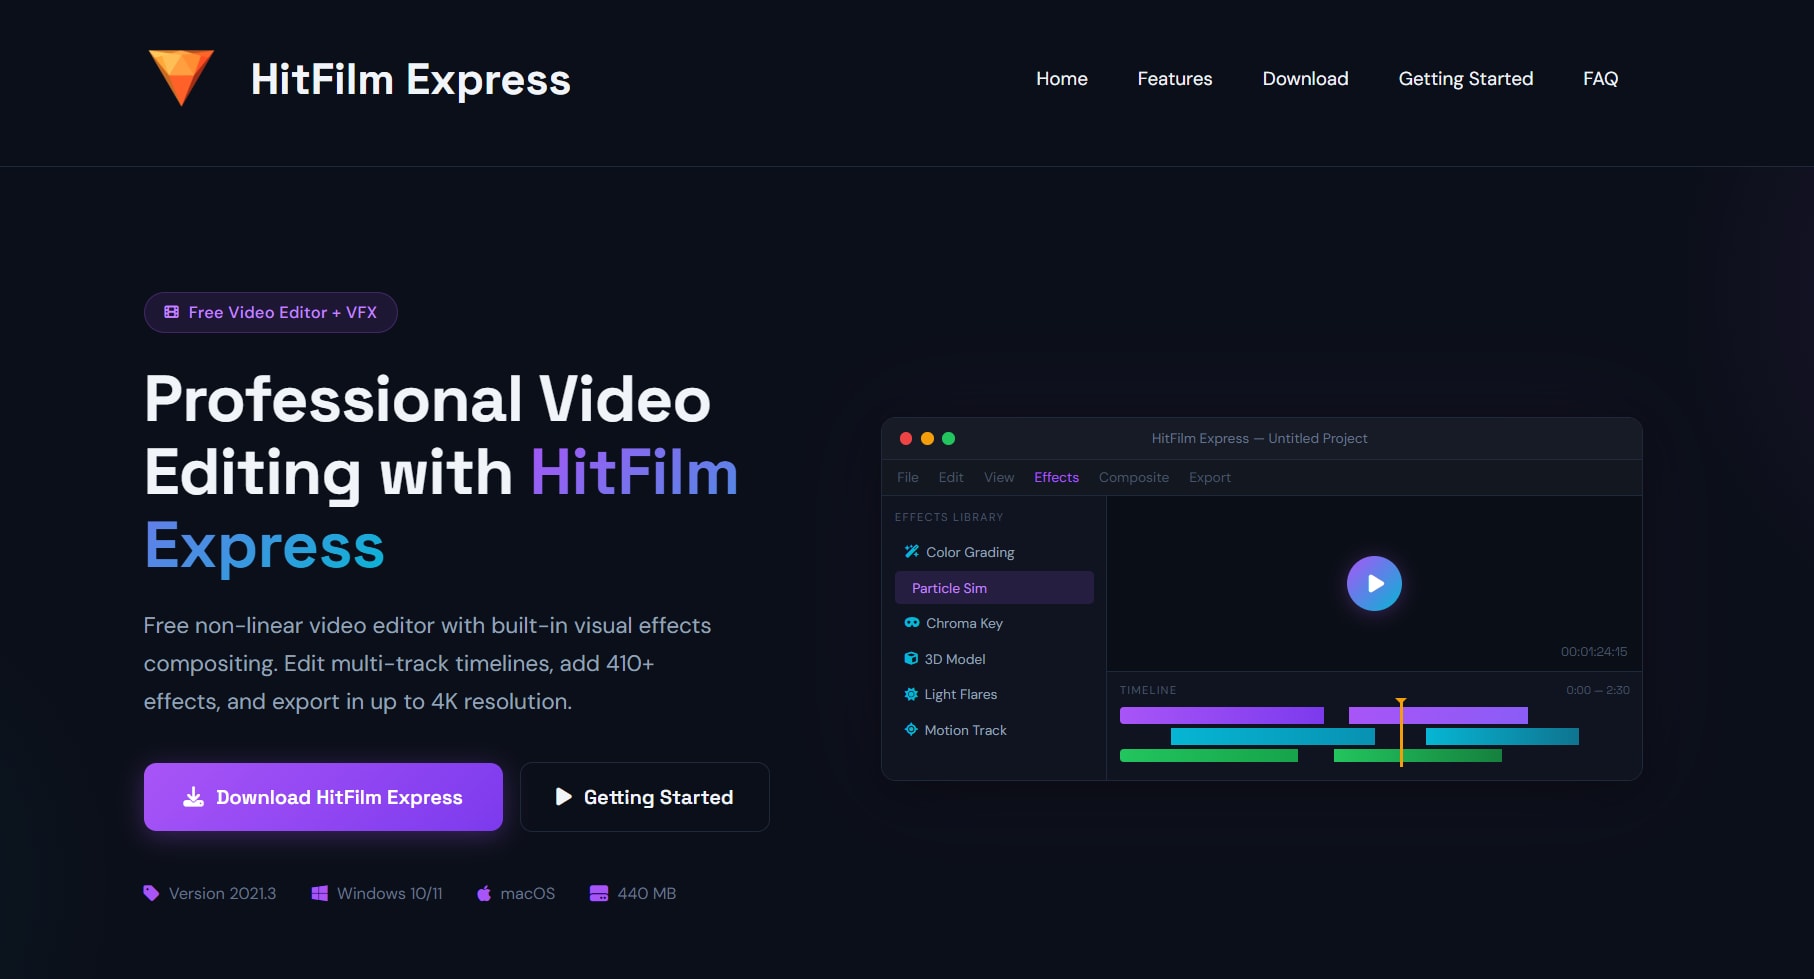Click the first green clip on the timeline
This screenshot has width=1814, height=979.
(1209, 756)
